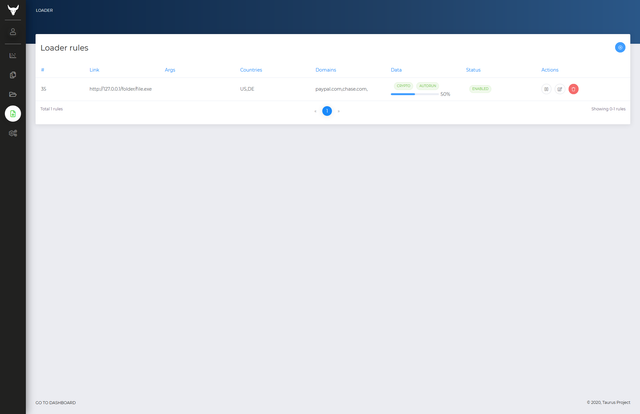640x414 pixels.
Task: Click the CRYPTO tag badge
Action: point(403,86)
